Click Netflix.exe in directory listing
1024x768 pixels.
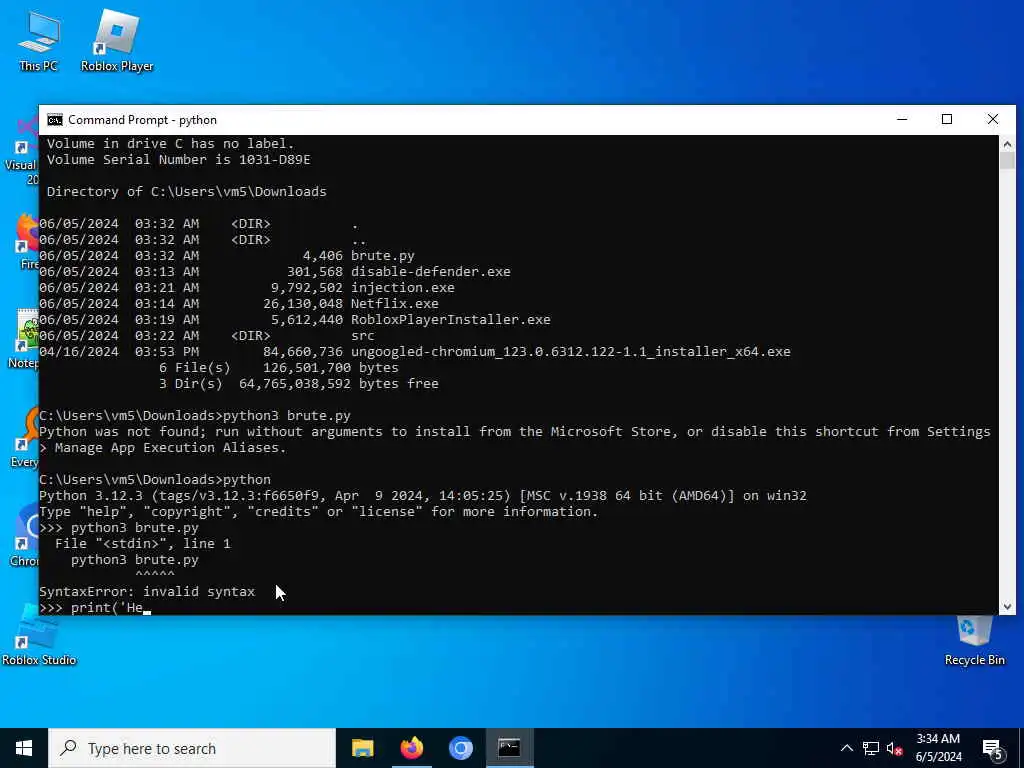tap(395, 304)
